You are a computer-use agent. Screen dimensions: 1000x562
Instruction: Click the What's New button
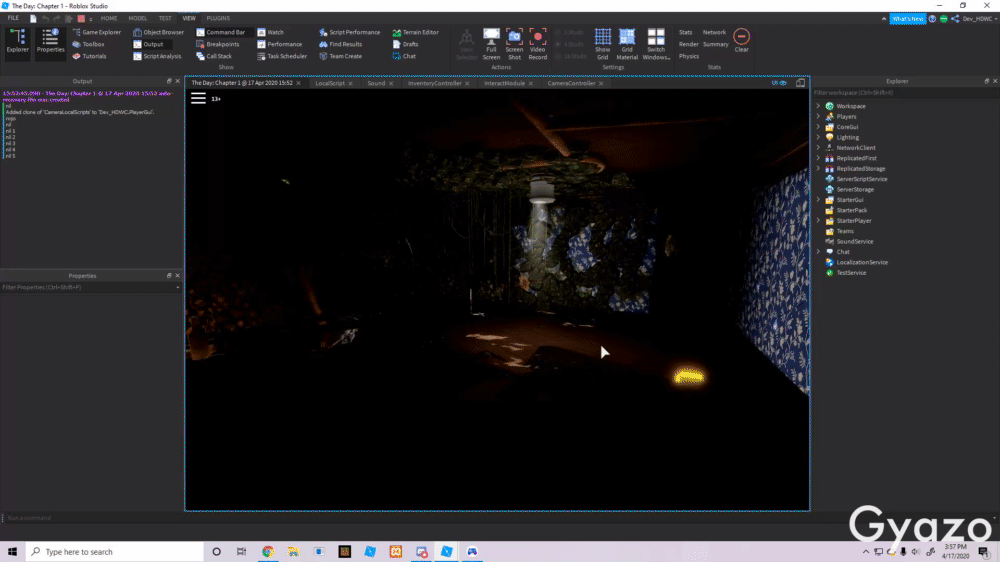pos(907,18)
